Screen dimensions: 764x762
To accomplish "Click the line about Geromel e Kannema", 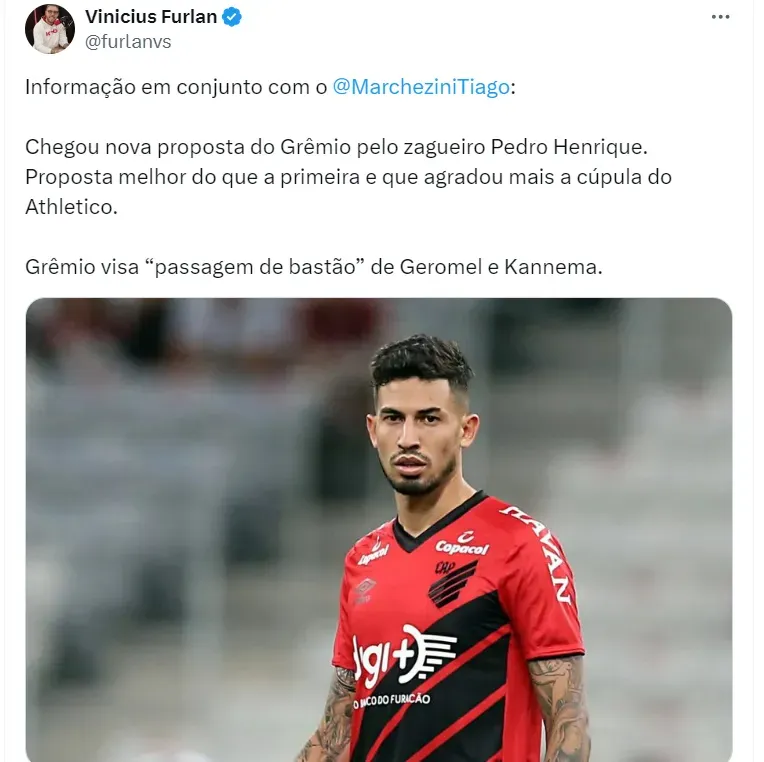I will 314,267.
